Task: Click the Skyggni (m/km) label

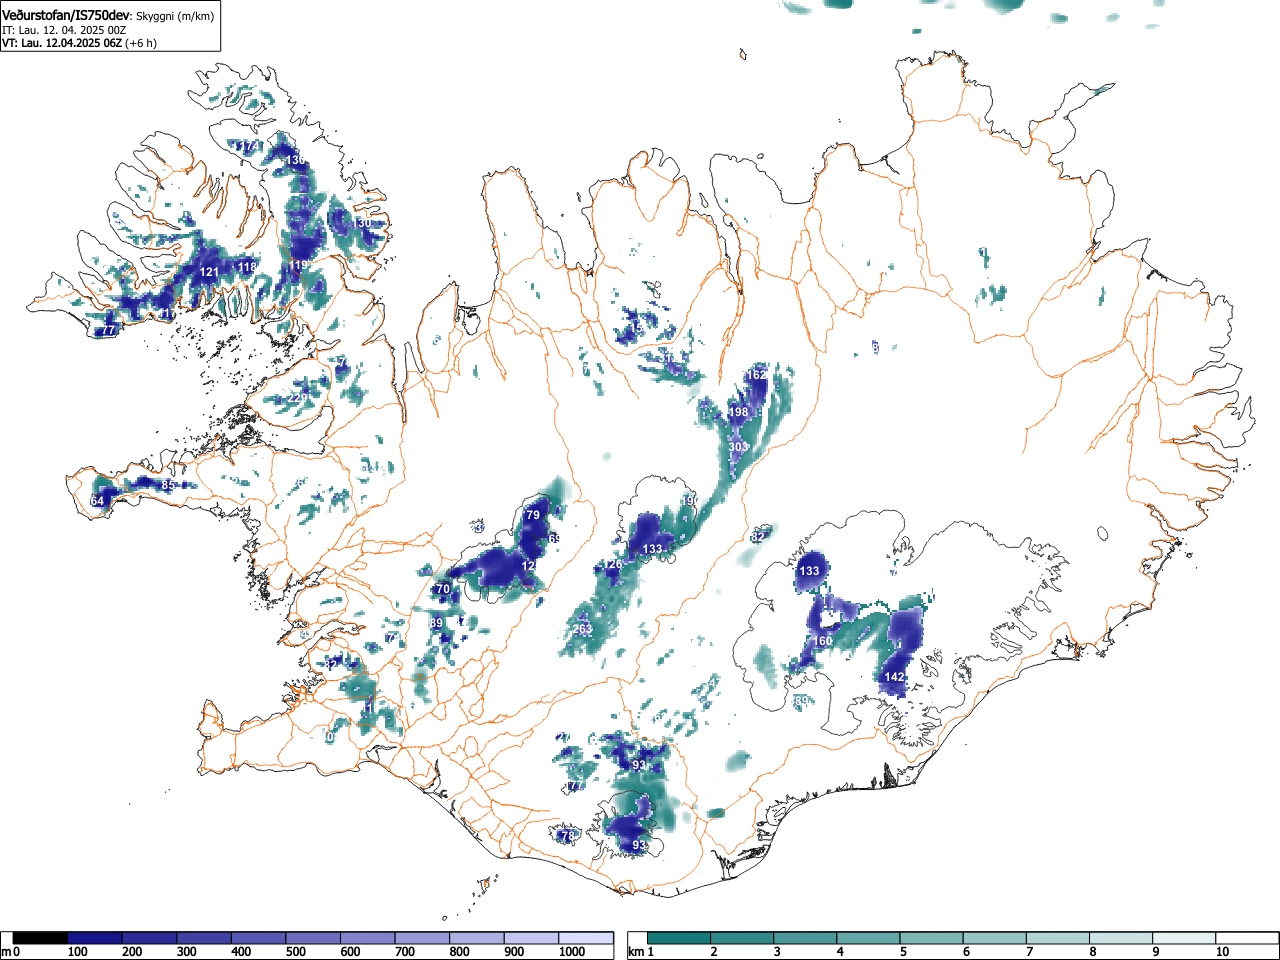Action: click(x=175, y=15)
